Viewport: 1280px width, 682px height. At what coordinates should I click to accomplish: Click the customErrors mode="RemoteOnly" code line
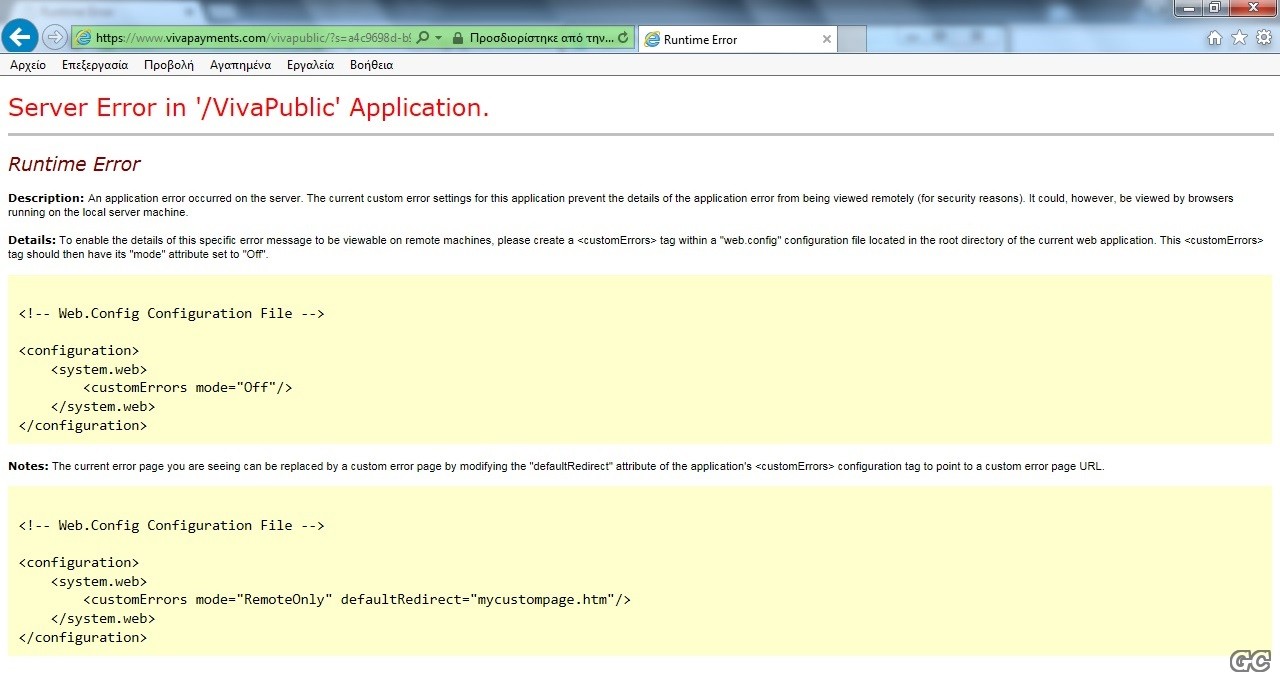pos(357,600)
